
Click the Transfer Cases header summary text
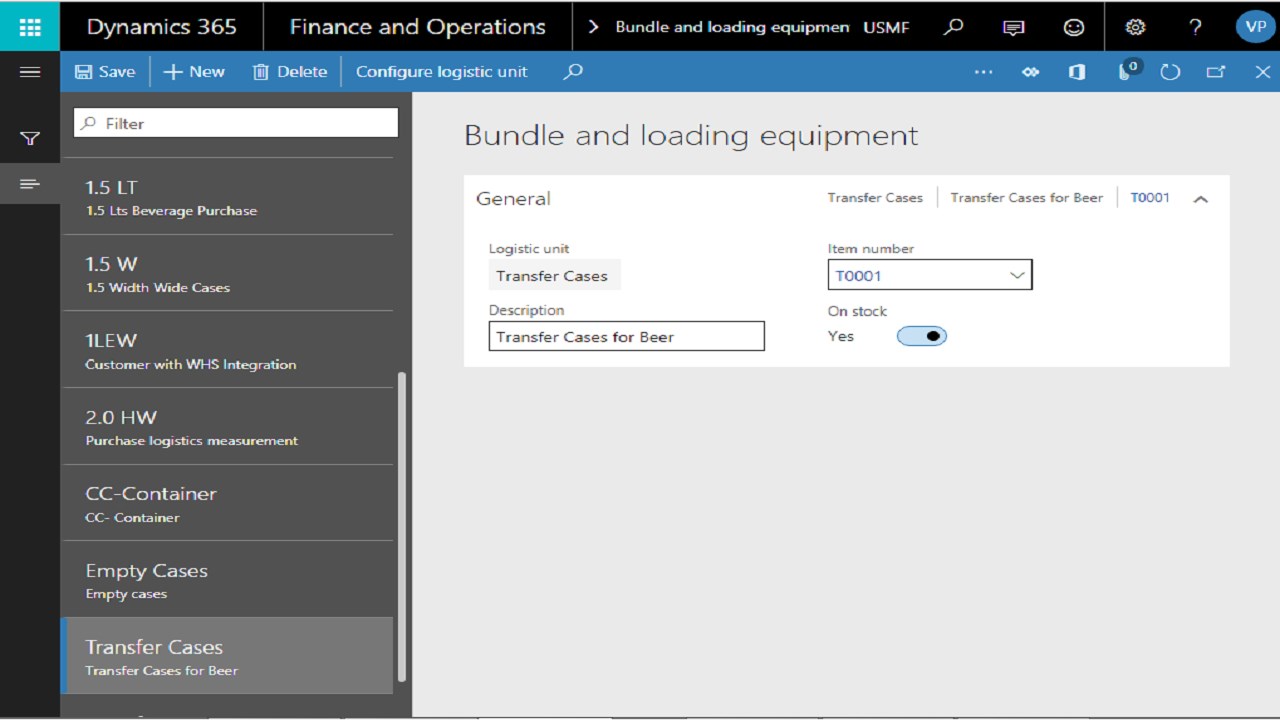875,198
